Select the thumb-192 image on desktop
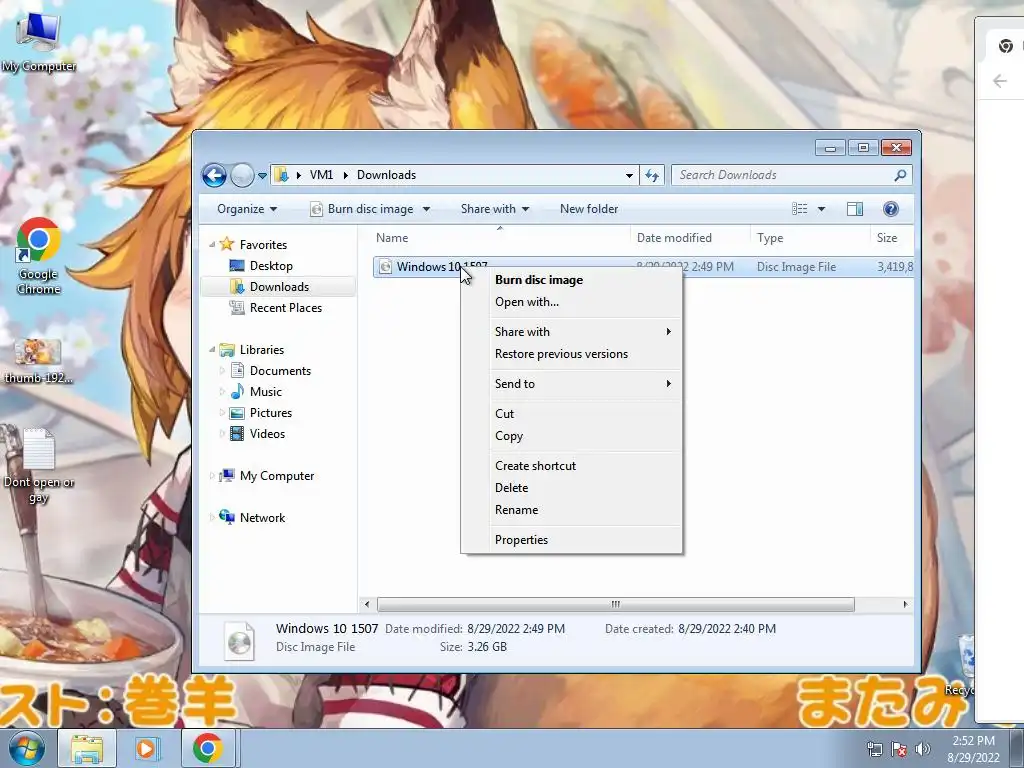The width and height of the screenshot is (1024, 768). (x=39, y=361)
